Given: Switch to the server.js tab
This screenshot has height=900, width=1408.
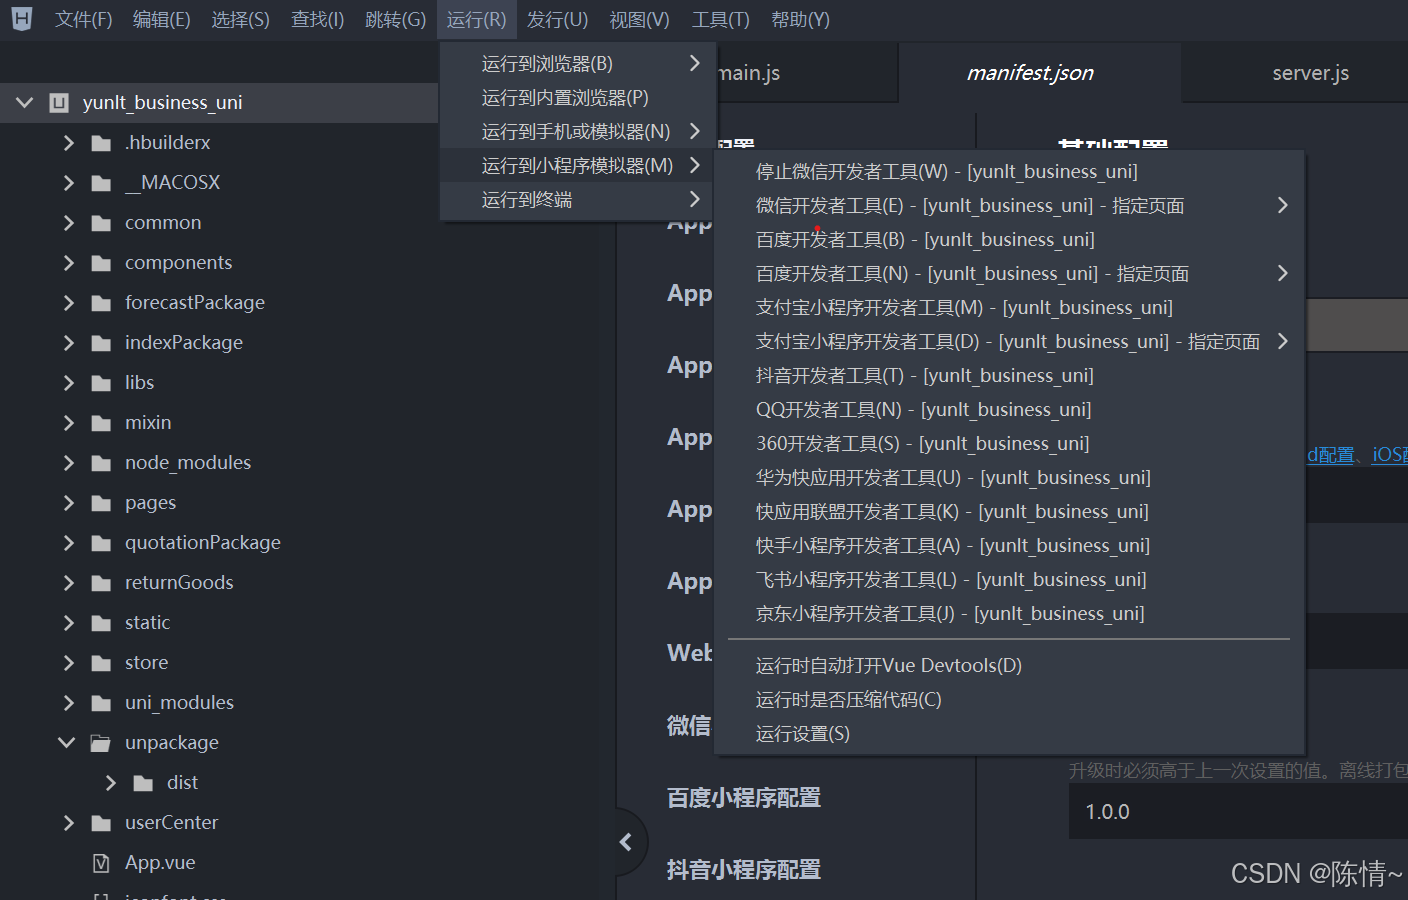Looking at the screenshot, I should point(1310,72).
